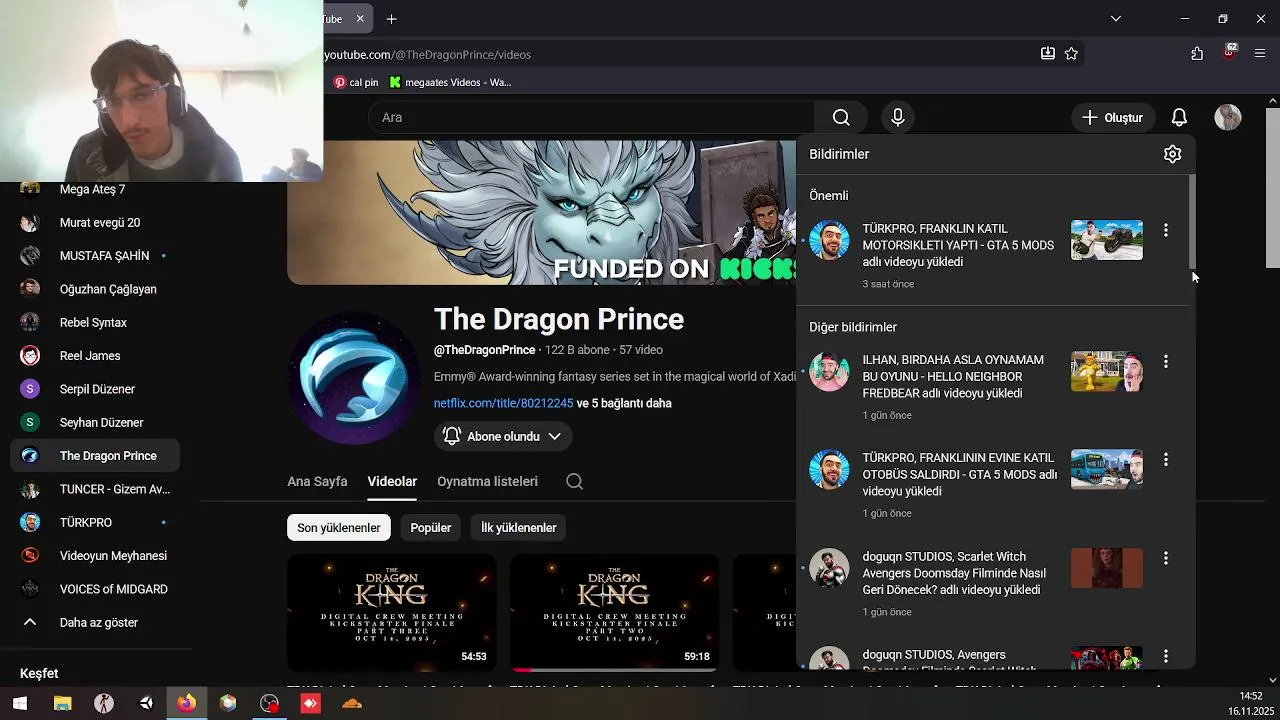The width and height of the screenshot is (1280, 720).
Task: Open VOICES of MIDGARD subscription
Action: pyautogui.click(x=95, y=589)
